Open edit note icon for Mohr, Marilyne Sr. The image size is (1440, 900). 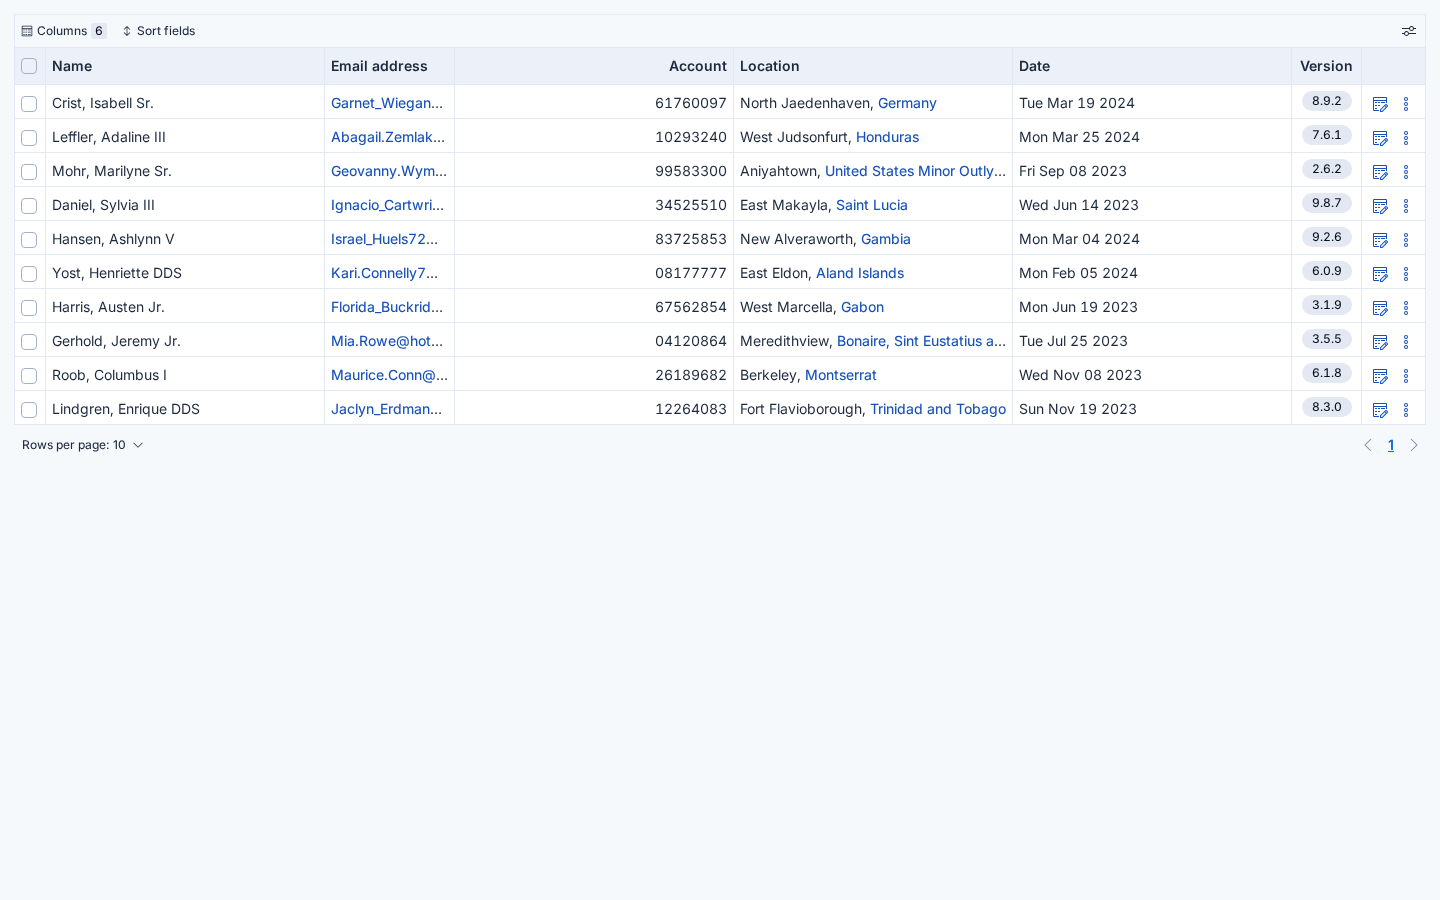1380,172
